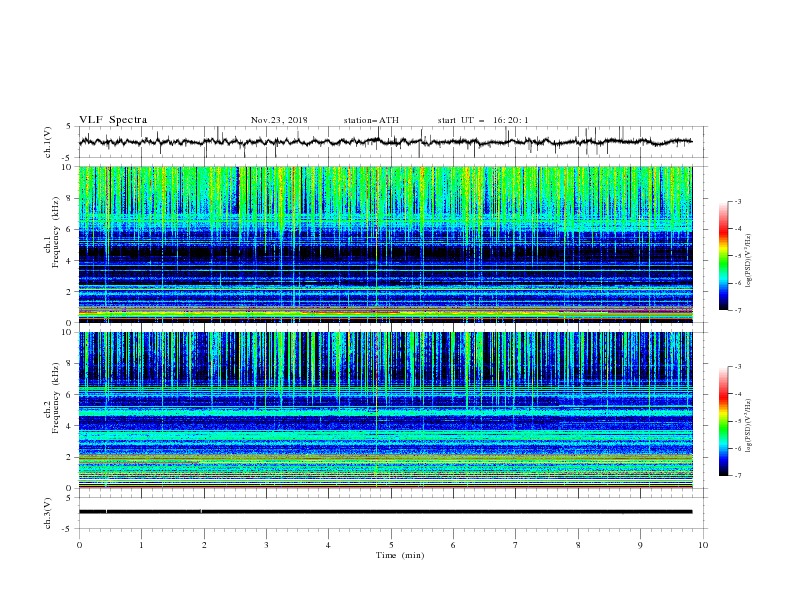
Task: Click the ch.1 PSD color scale bar
Action: tap(723, 255)
